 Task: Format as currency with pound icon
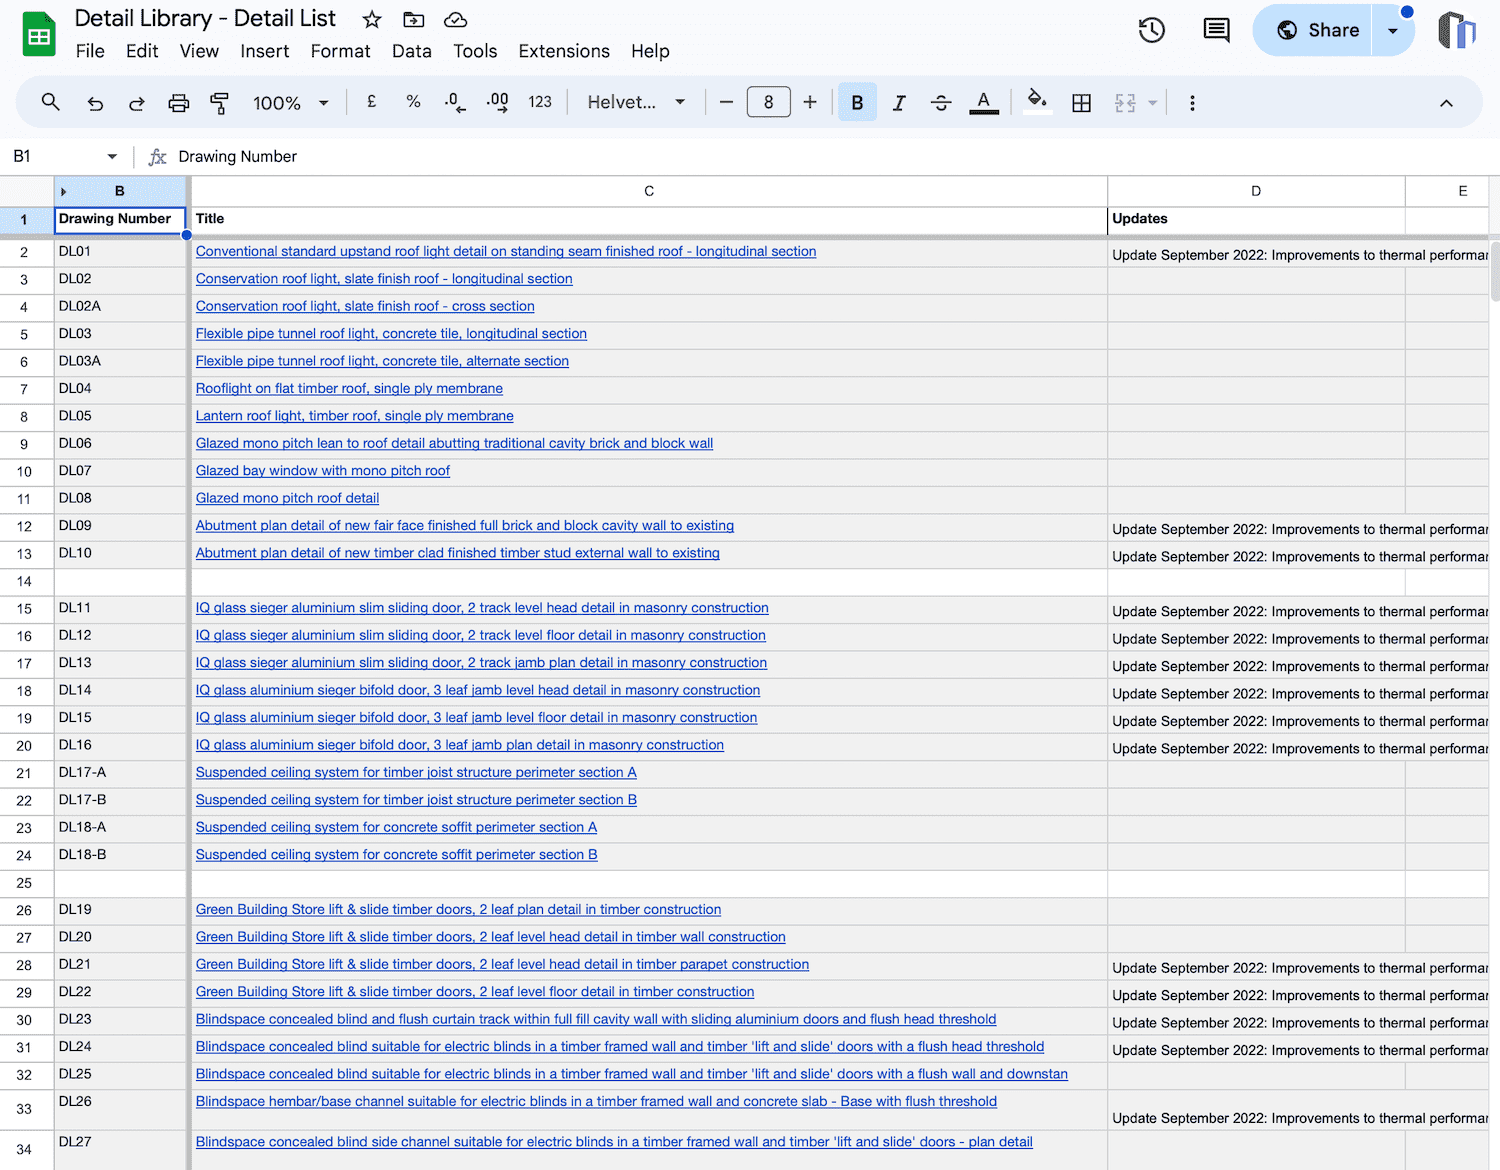tap(372, 102)
